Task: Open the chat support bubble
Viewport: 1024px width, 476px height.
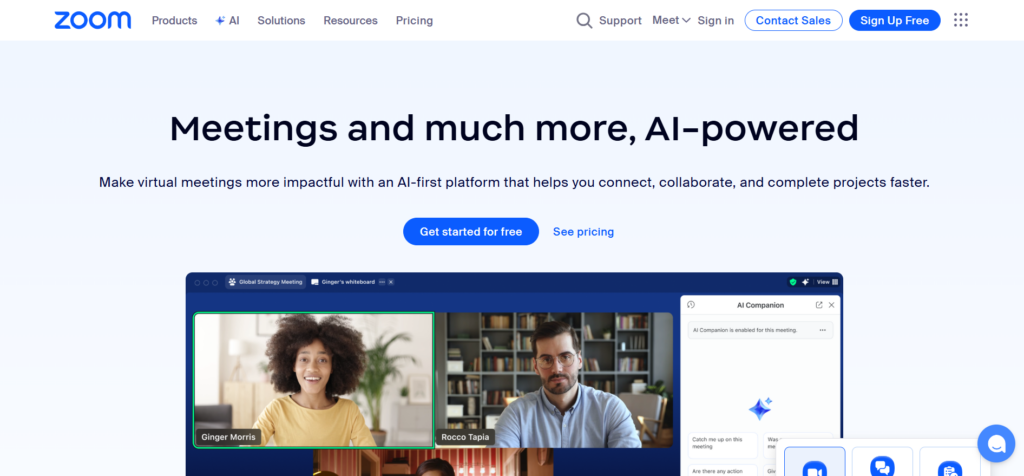Action: [996, 443]
